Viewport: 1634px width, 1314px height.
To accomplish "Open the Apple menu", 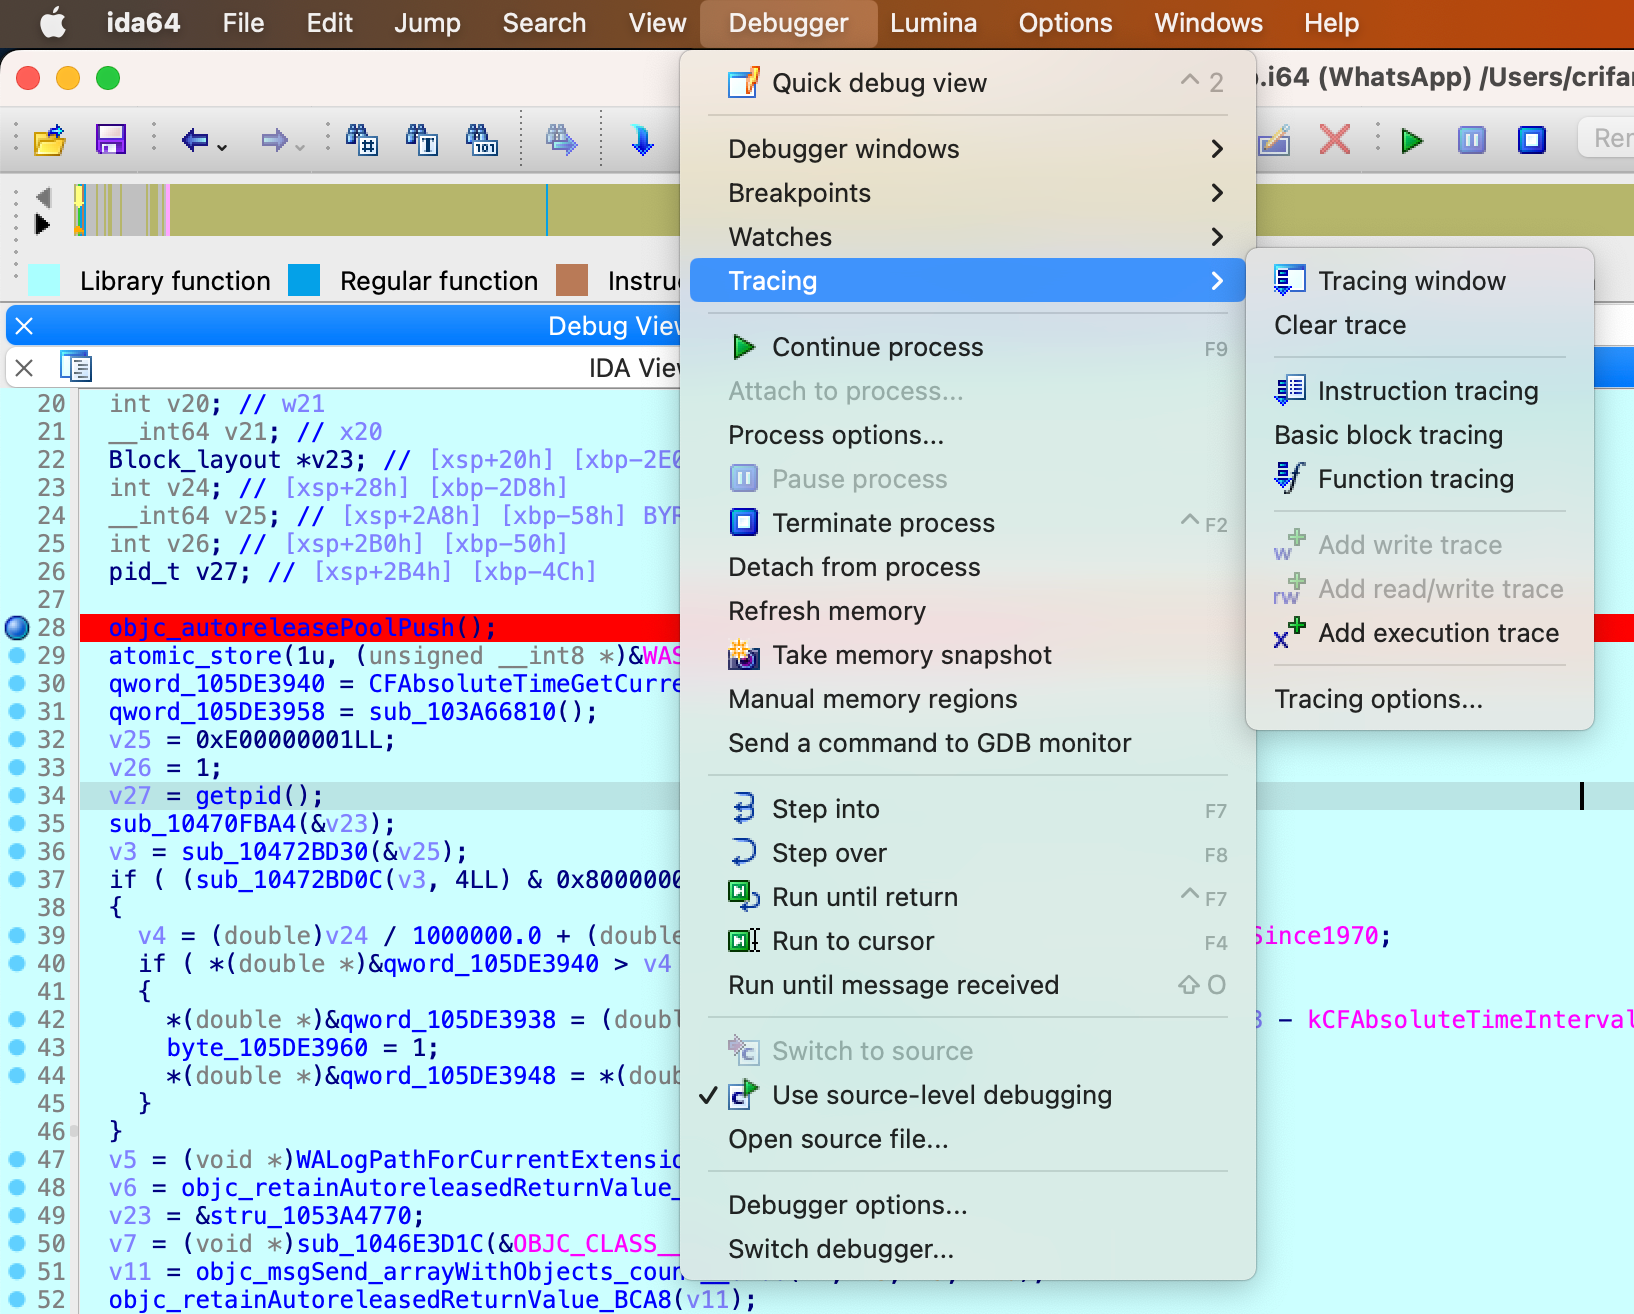I will coord(53,23).
